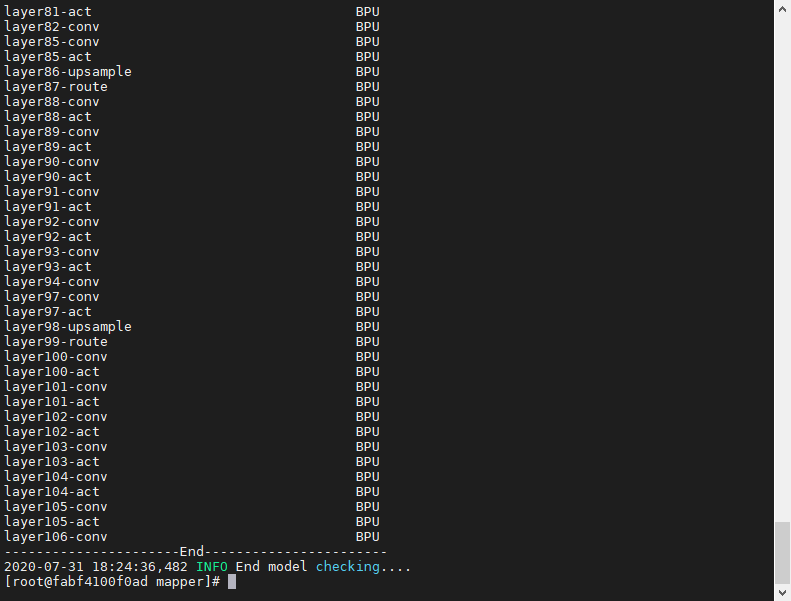This screenshot has height=601, width=791.
Task: Click BPU value beside layer106-conv
Action: (x=367, y=537)
